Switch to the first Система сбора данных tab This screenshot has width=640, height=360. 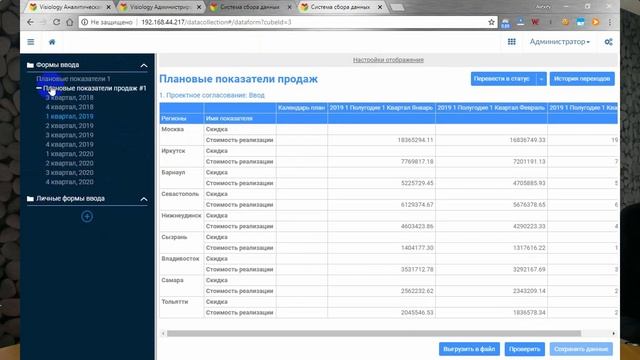[250, 7]
